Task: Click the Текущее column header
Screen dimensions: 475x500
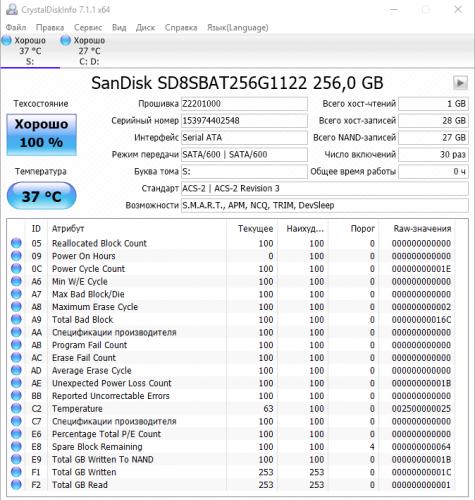Action: (x=252, y=228)
